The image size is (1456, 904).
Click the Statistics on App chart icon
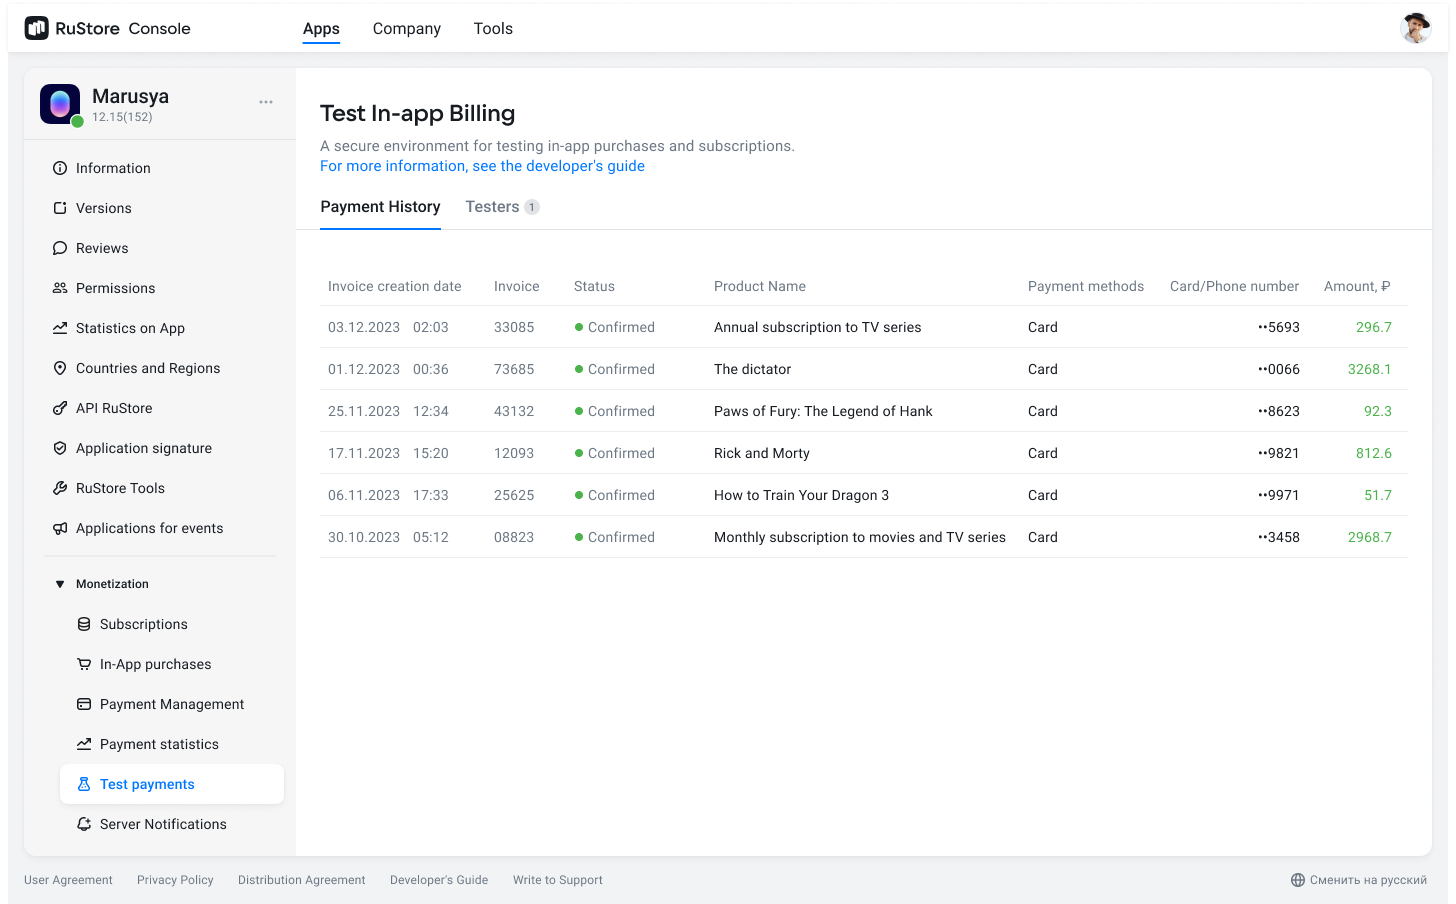tap(60, 328)
